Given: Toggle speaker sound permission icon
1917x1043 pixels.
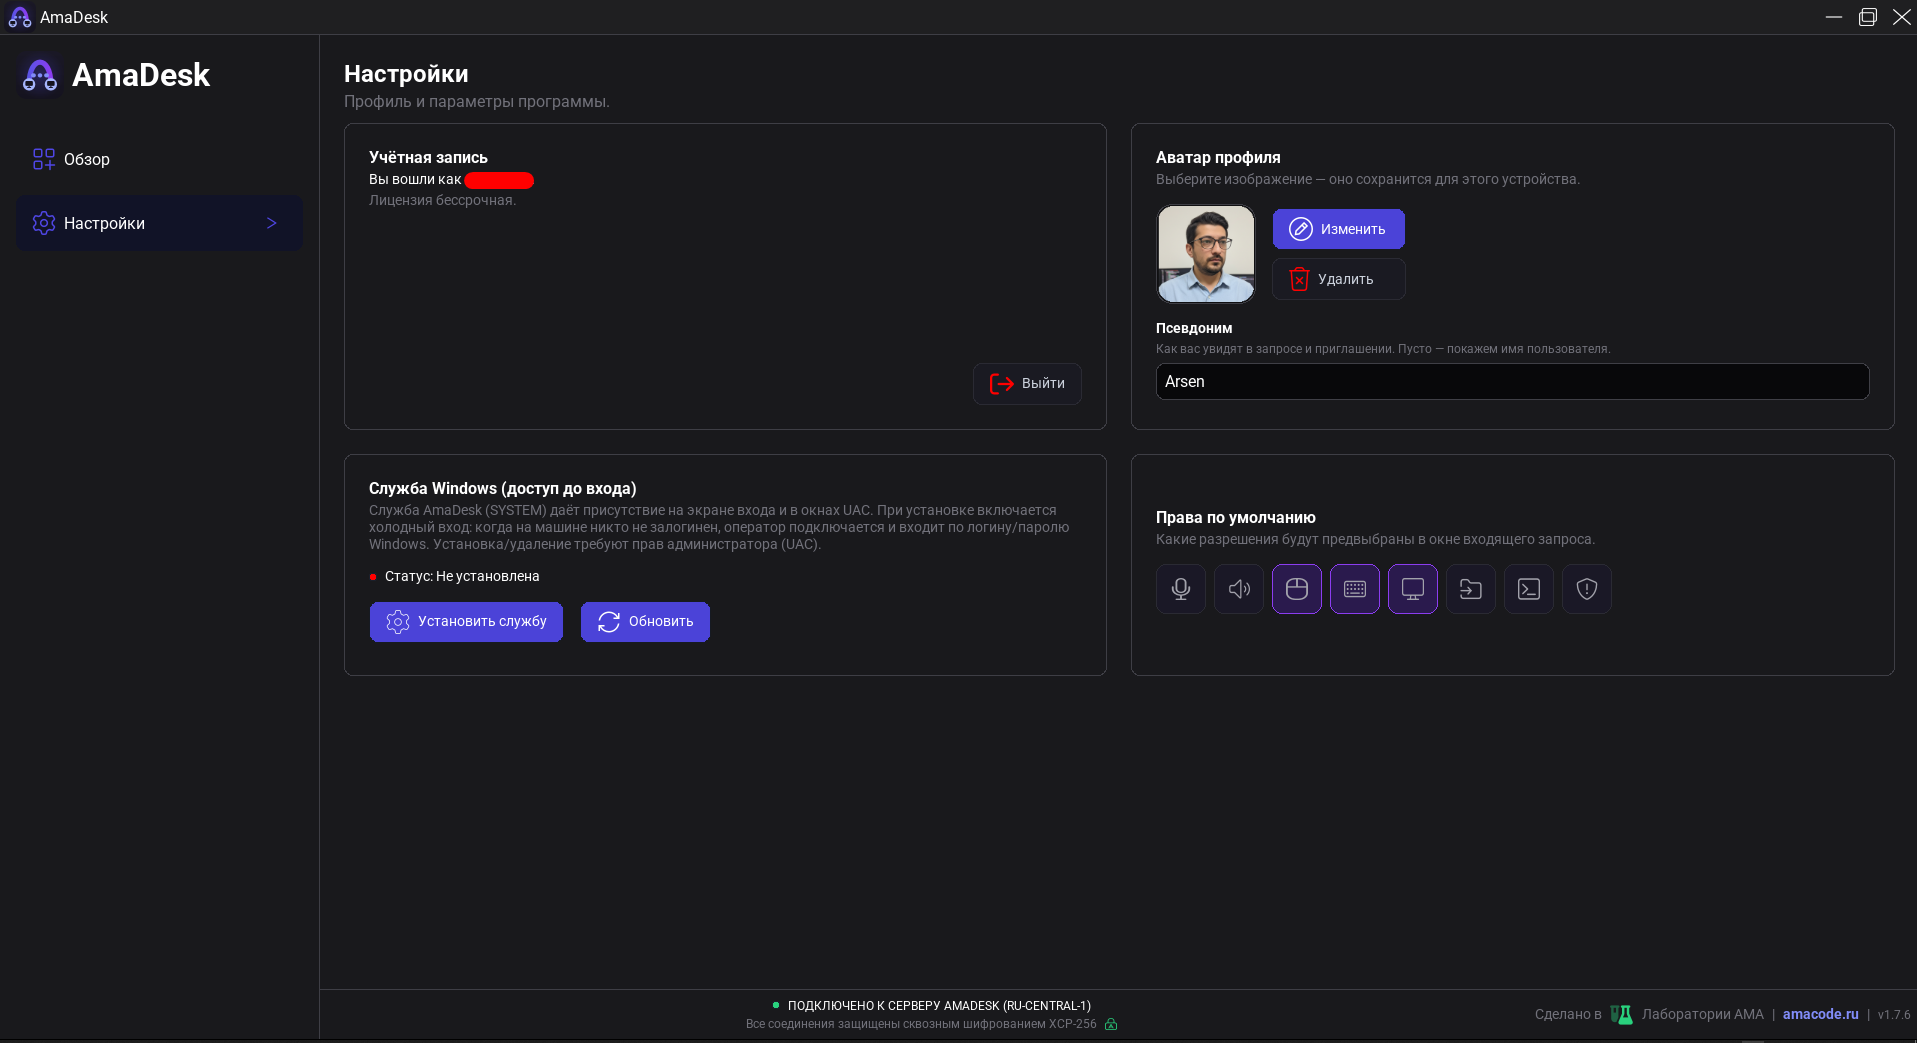Looking at the screenshot, I should point(1239,589).
